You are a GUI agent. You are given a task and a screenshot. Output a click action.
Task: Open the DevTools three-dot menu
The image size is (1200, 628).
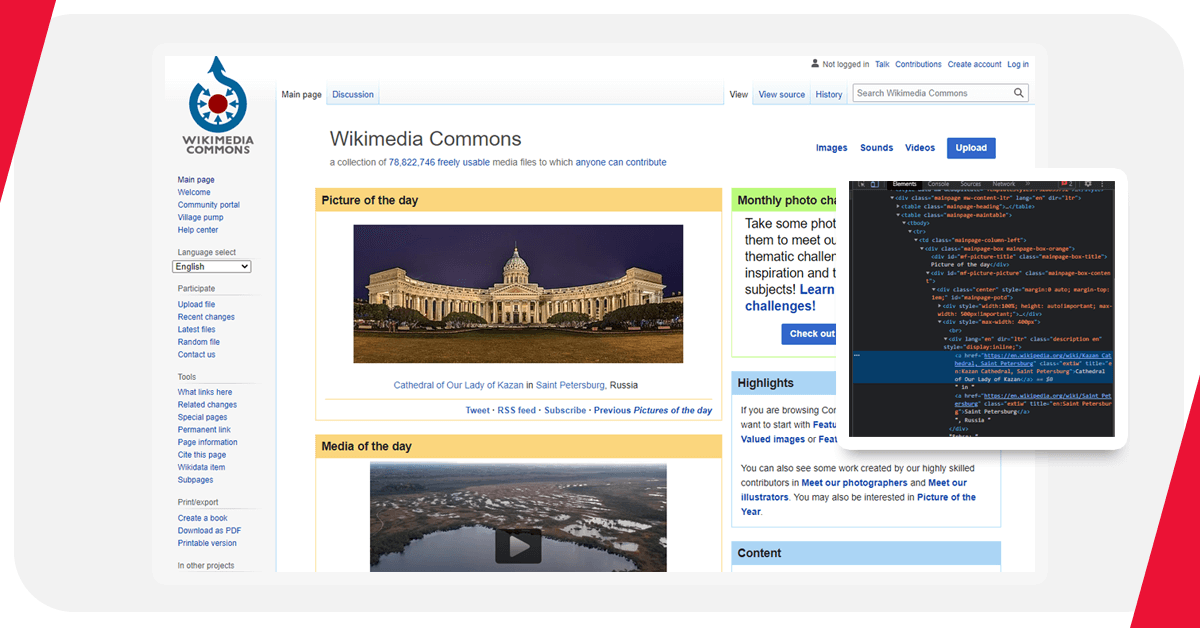(x=1102, y=184)
